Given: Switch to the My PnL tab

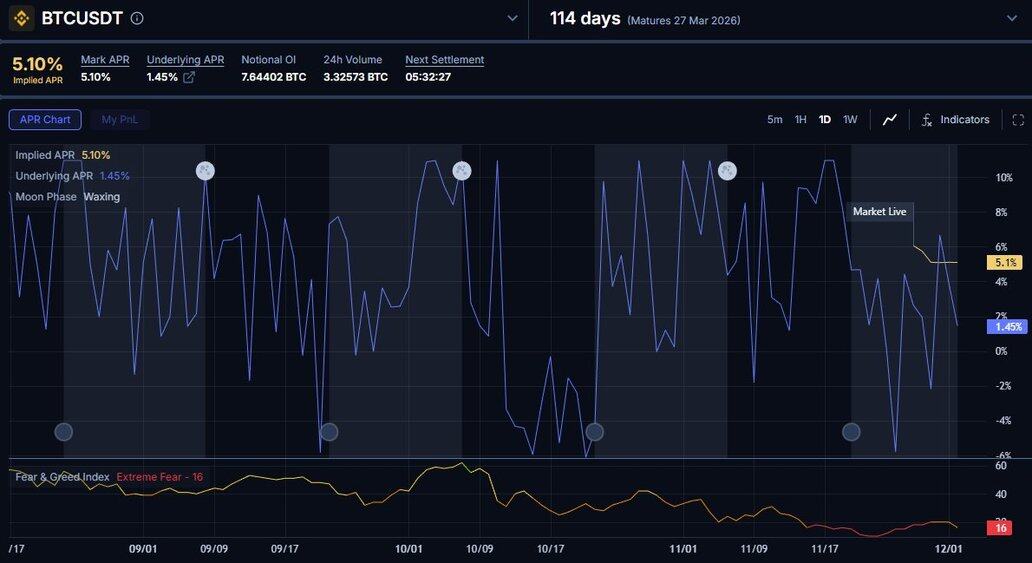Looking at the screenshot, I should 120,120.
